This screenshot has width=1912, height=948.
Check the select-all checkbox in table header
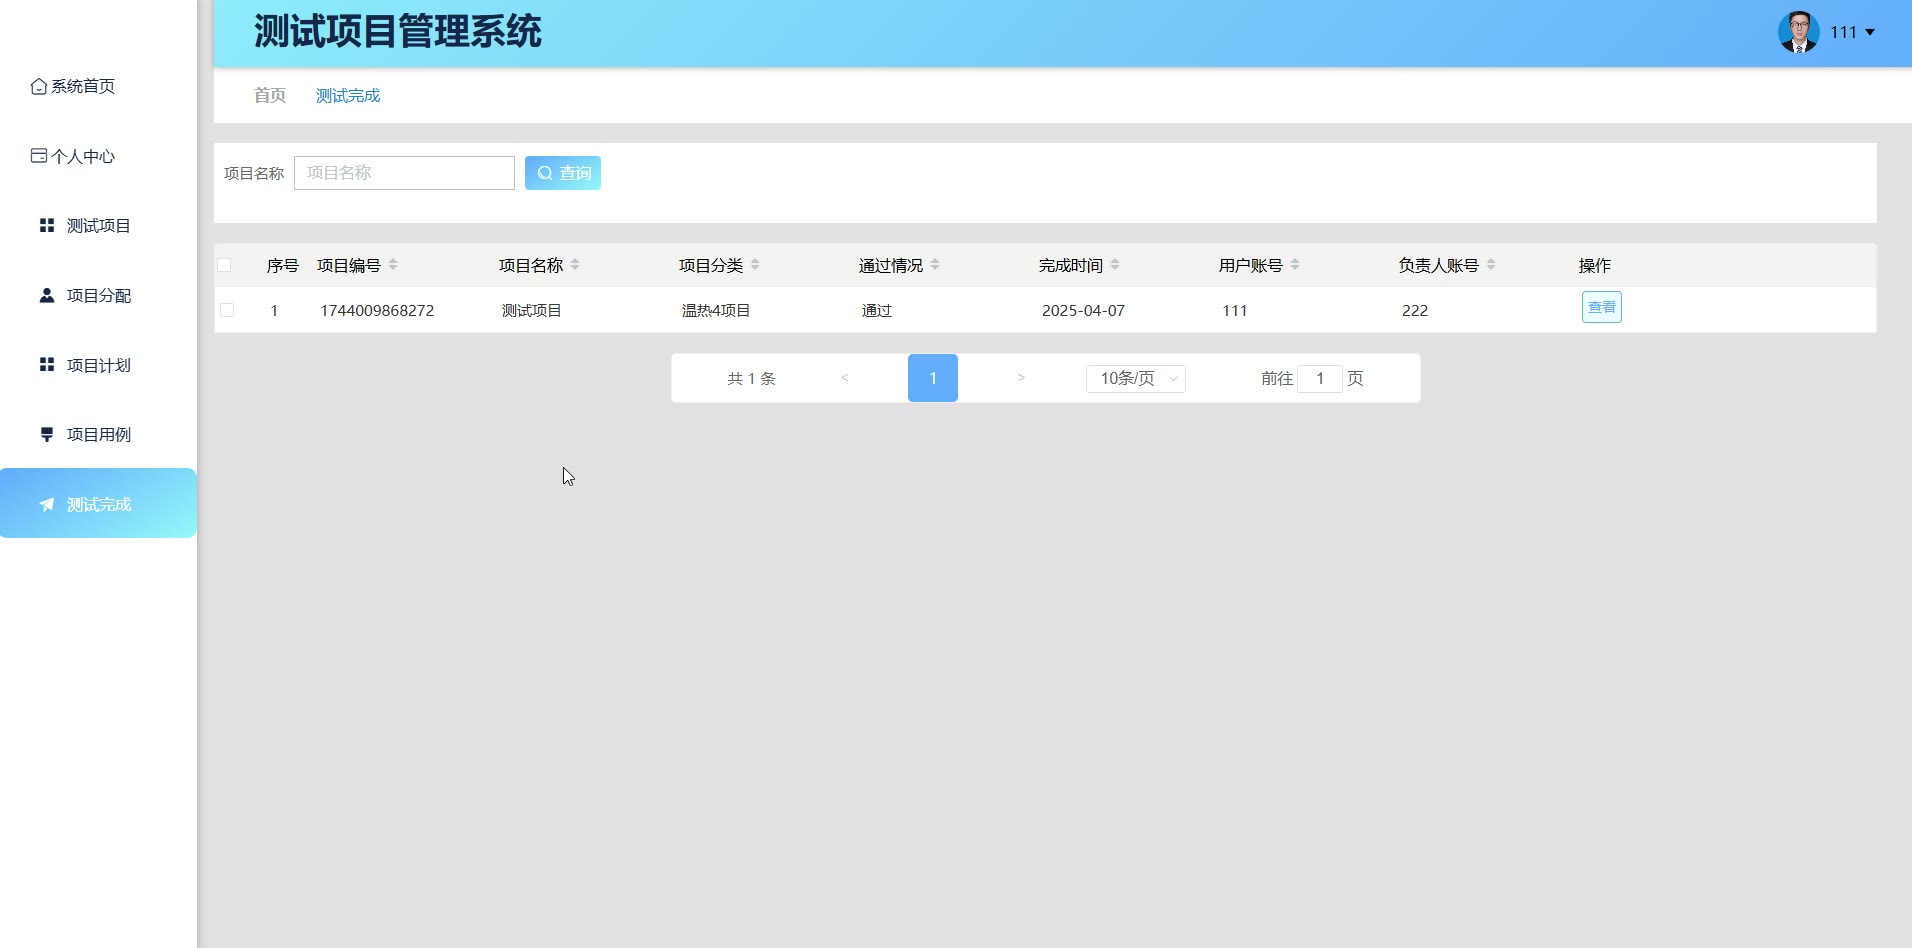coord(224,265)
